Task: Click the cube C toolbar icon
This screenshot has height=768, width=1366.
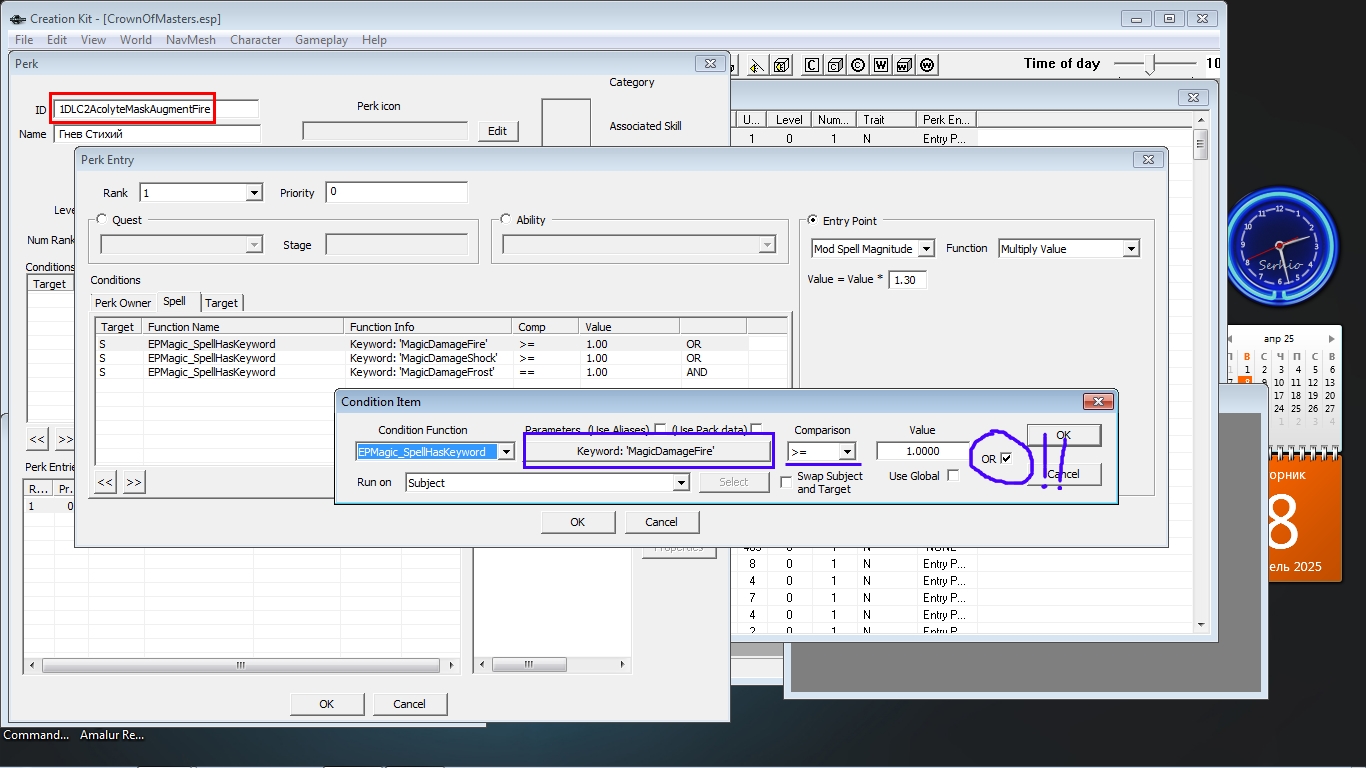Action: [x=835, y=65]
